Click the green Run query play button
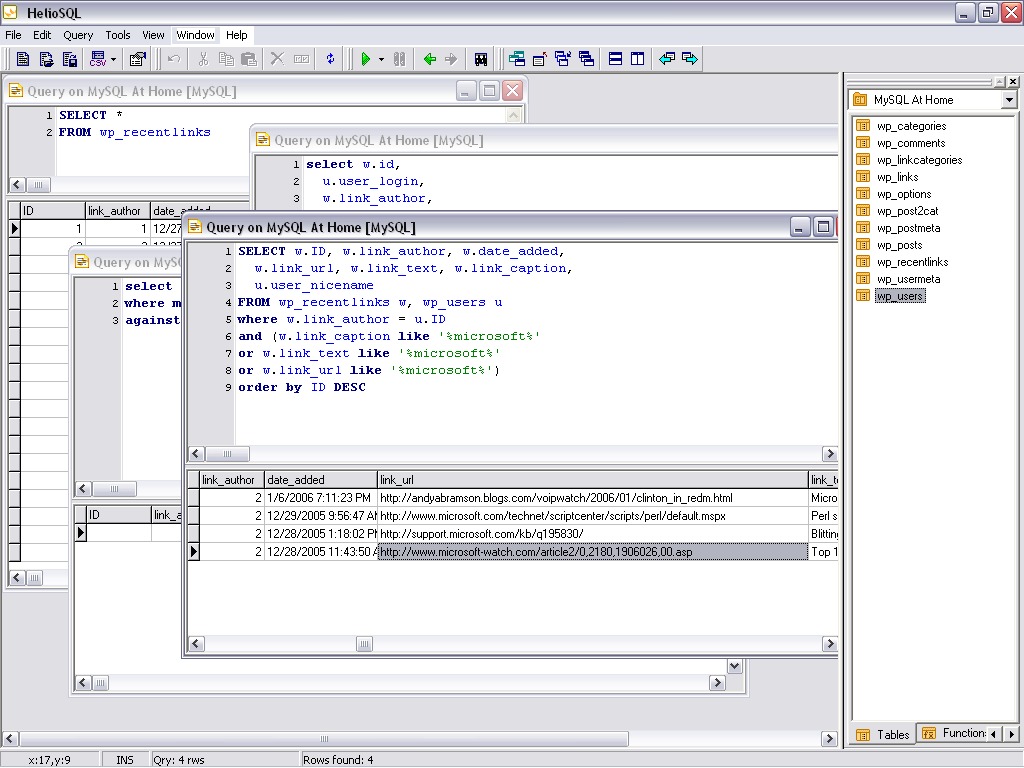The image size is (1024, 768). click(366, 60)
